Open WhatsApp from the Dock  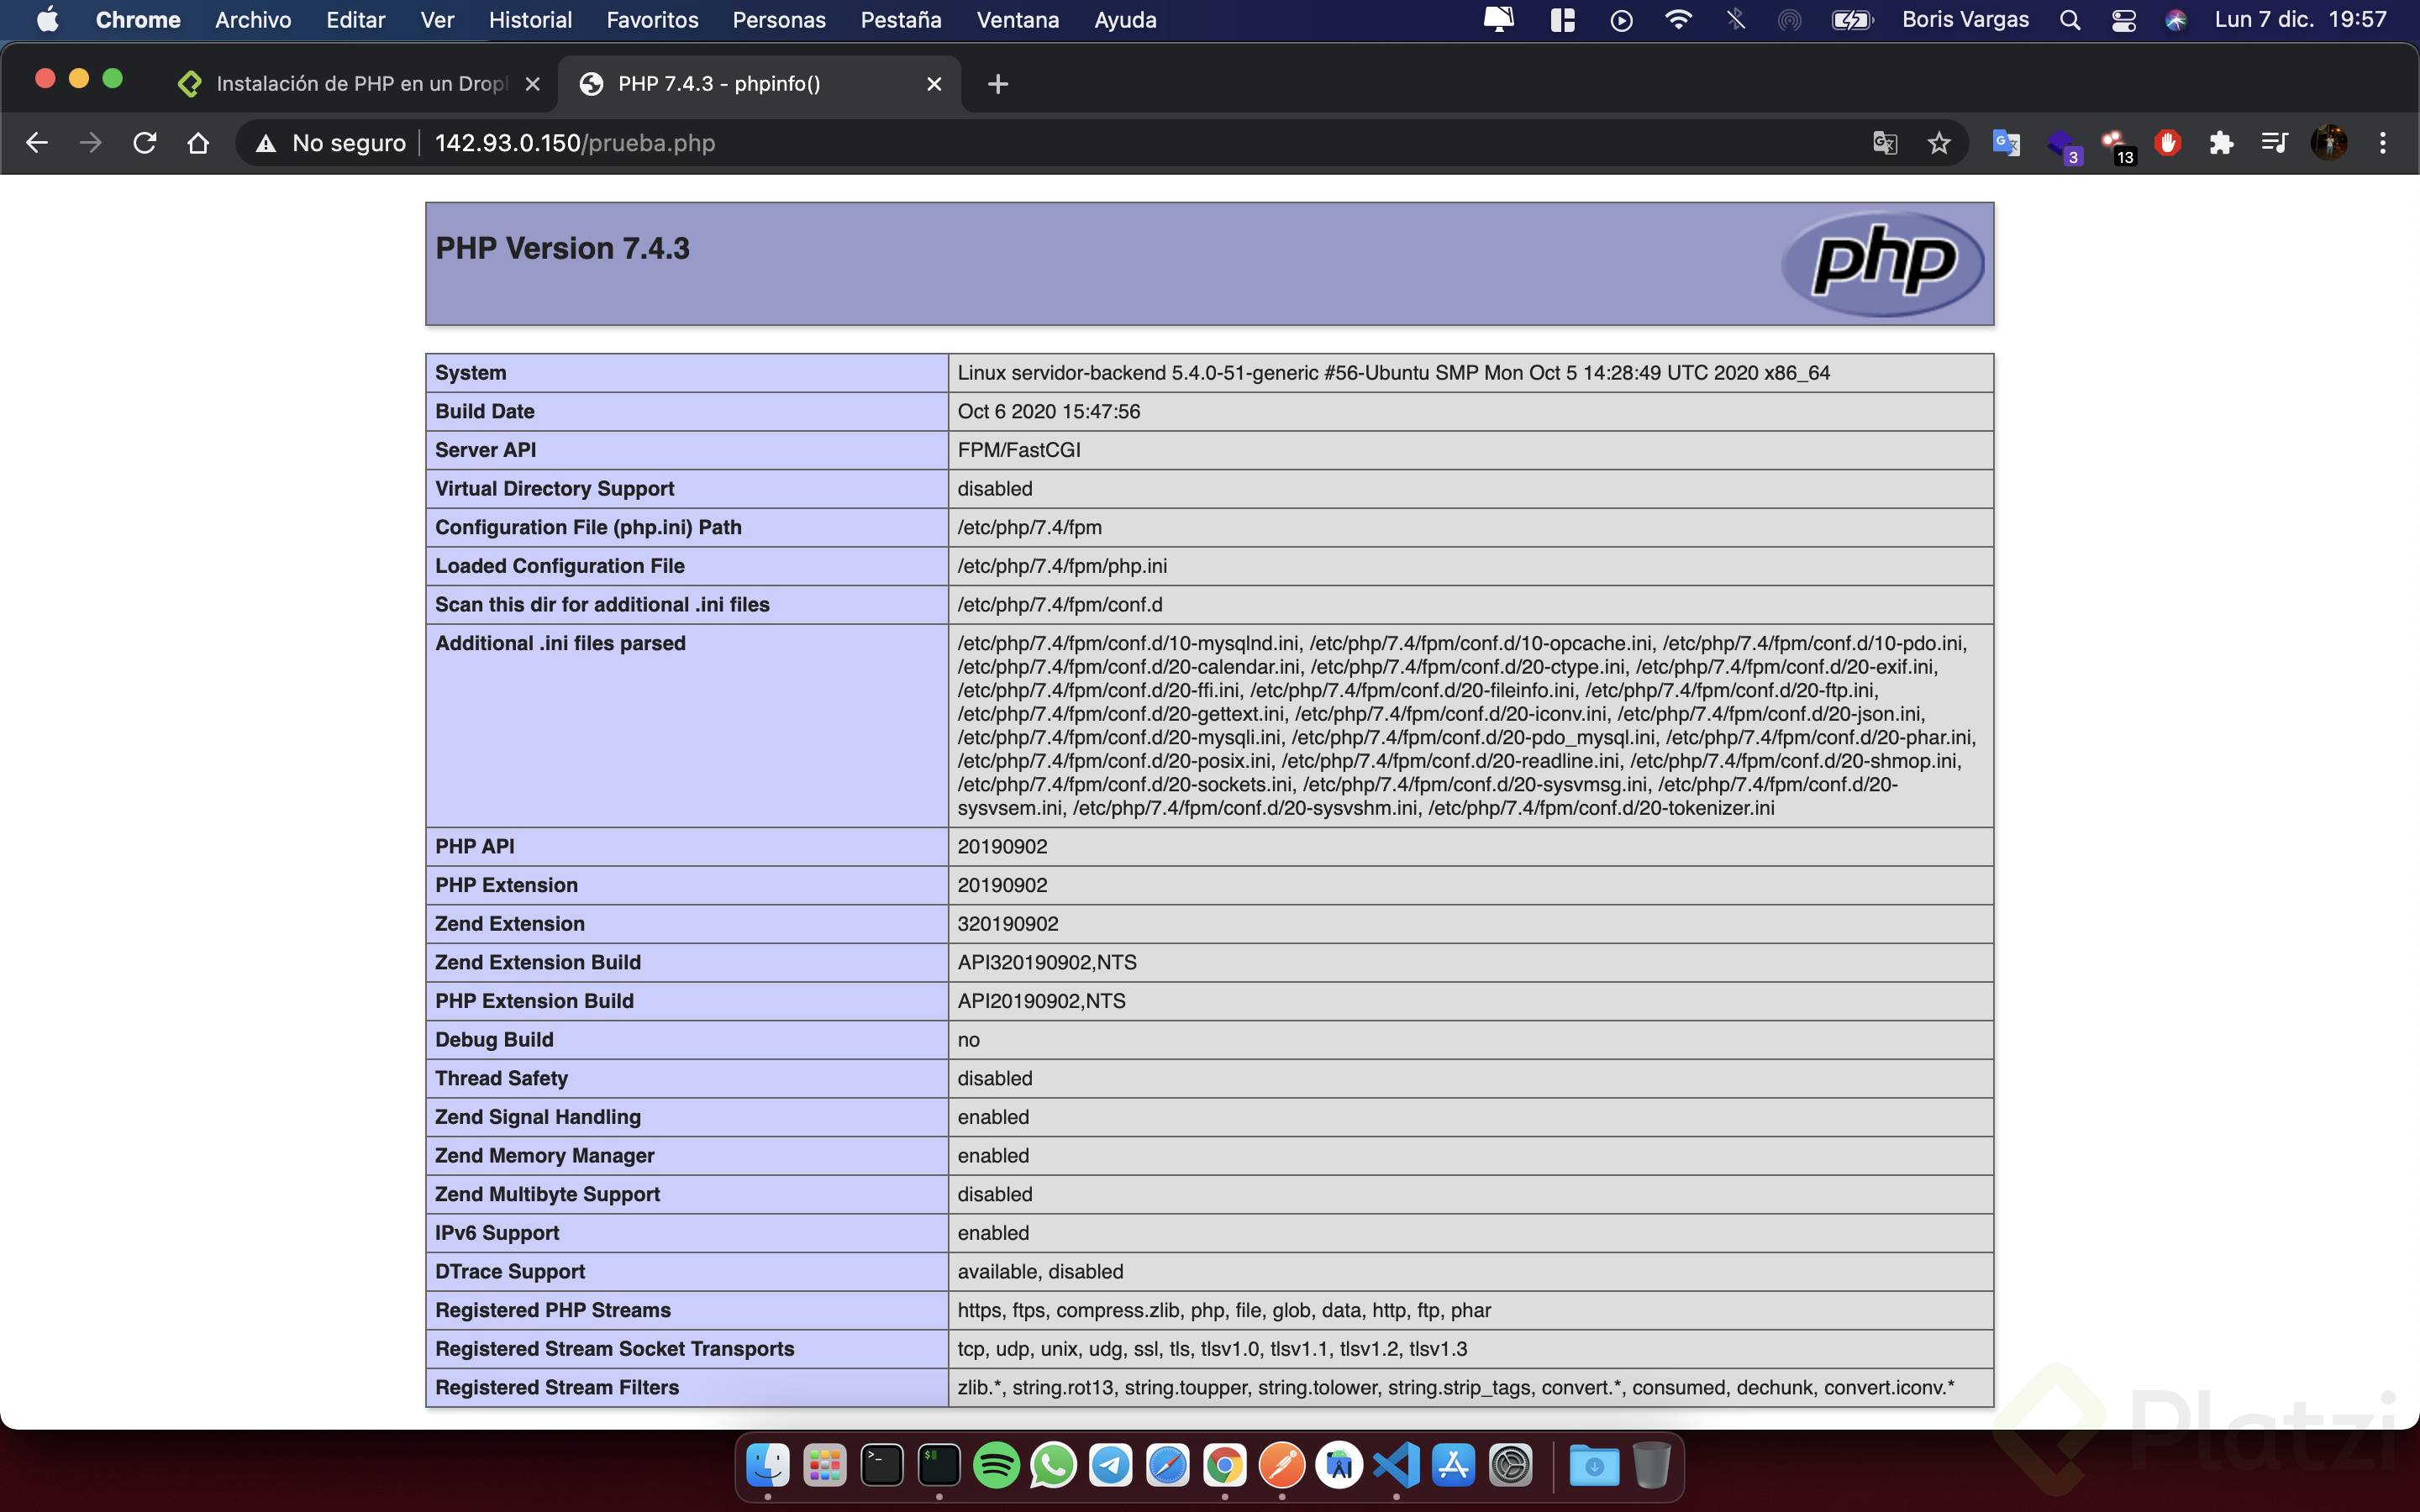click(1053, 1464)
